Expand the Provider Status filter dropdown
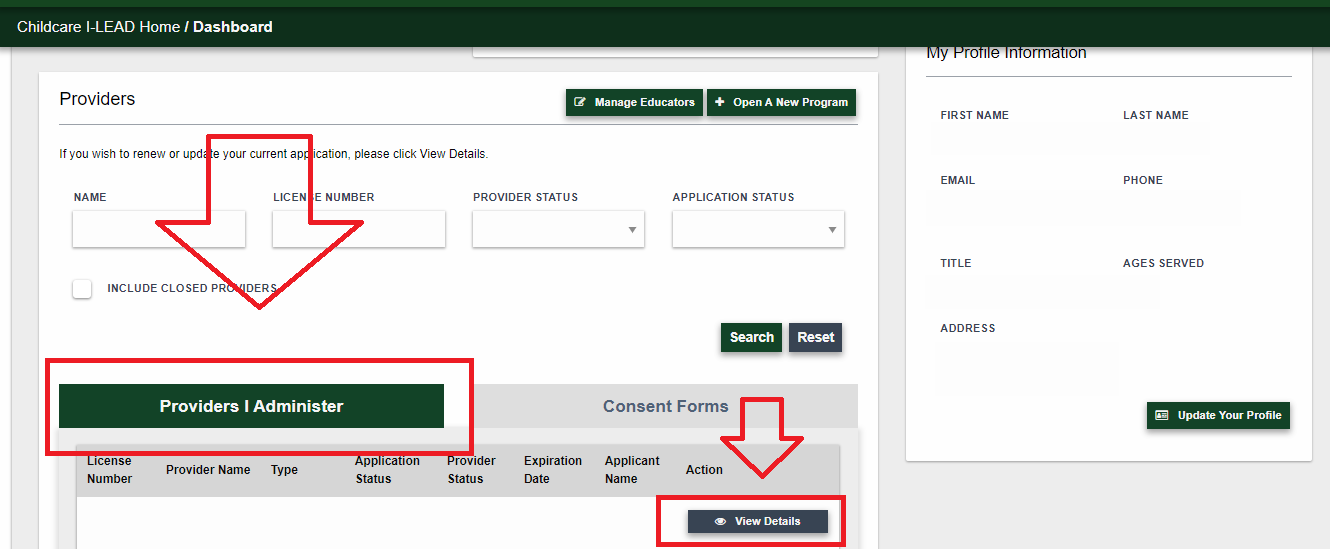Image resolution: width=1330 pixels, height=549 pixels. pyautogui.click(x=558, y=229)
